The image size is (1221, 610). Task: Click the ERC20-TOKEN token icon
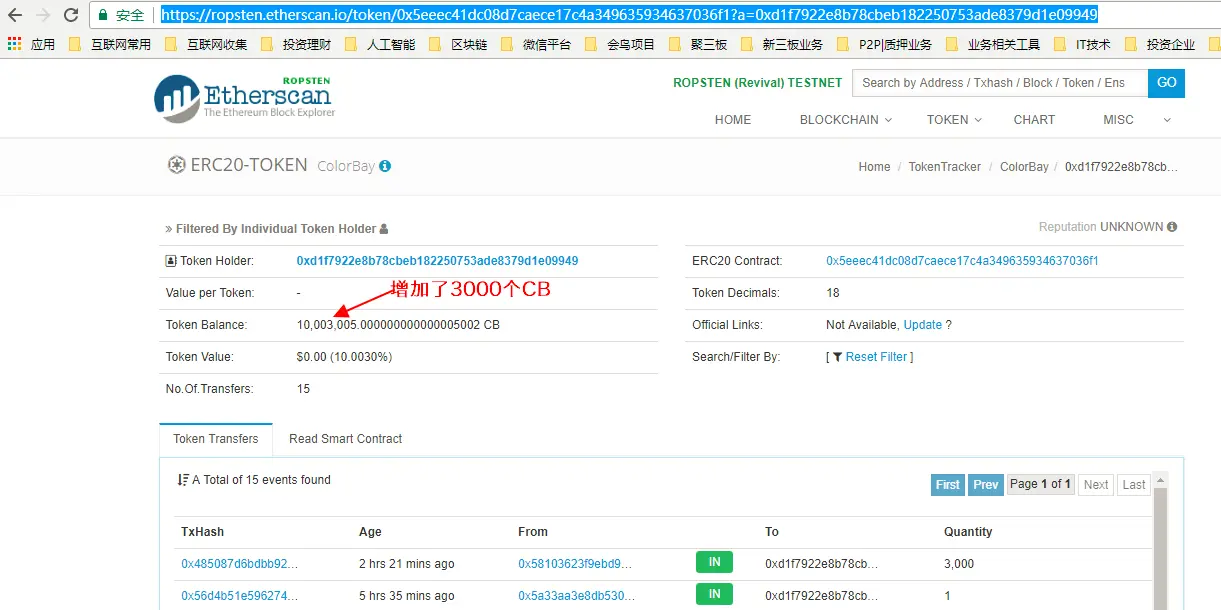click(177, 165)
